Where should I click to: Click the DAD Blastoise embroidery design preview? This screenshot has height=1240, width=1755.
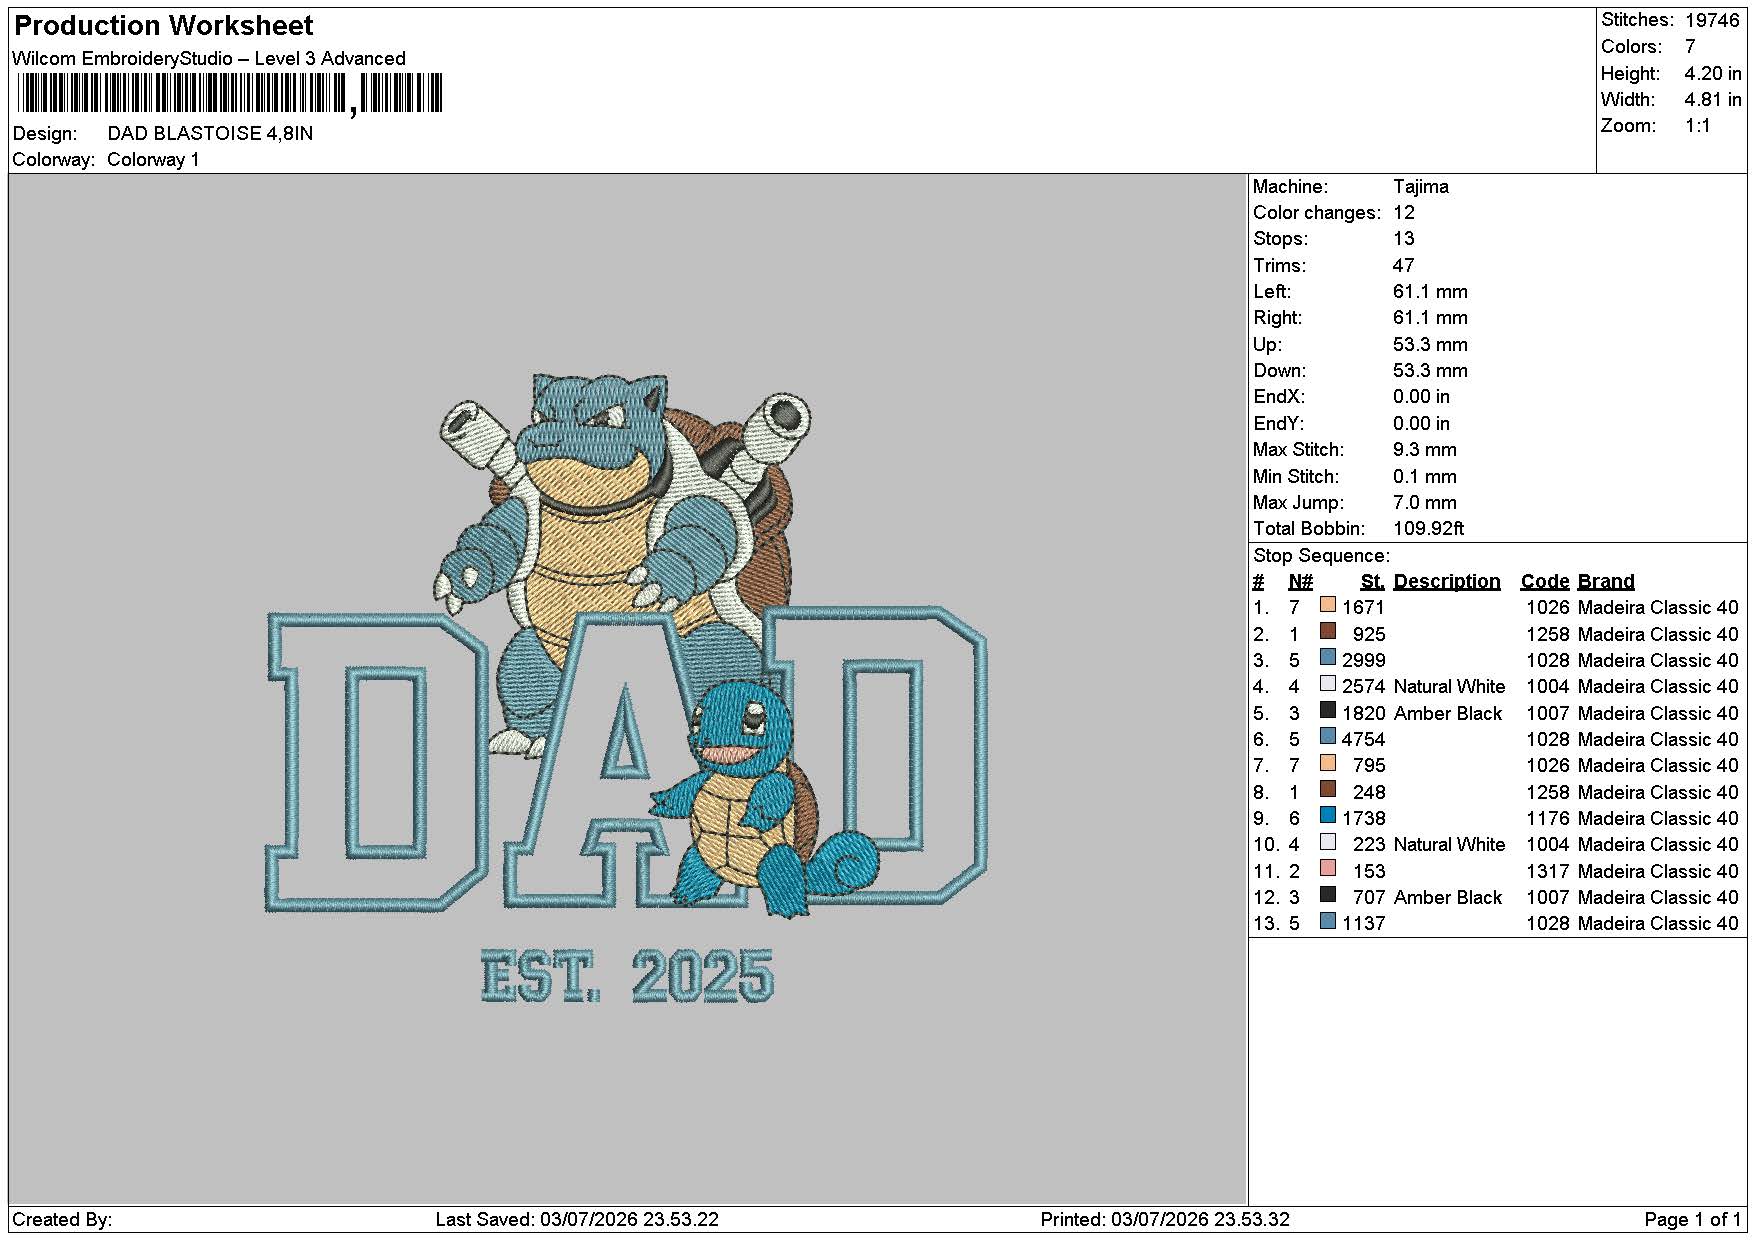click(x=627, y=688)
